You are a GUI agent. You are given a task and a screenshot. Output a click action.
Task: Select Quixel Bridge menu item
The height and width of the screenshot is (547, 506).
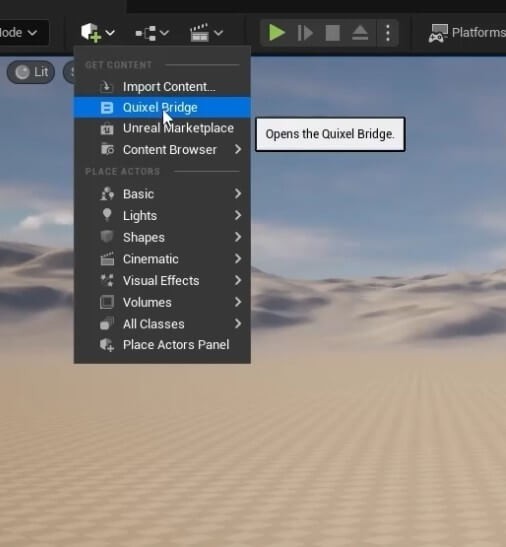pos(162,107)
